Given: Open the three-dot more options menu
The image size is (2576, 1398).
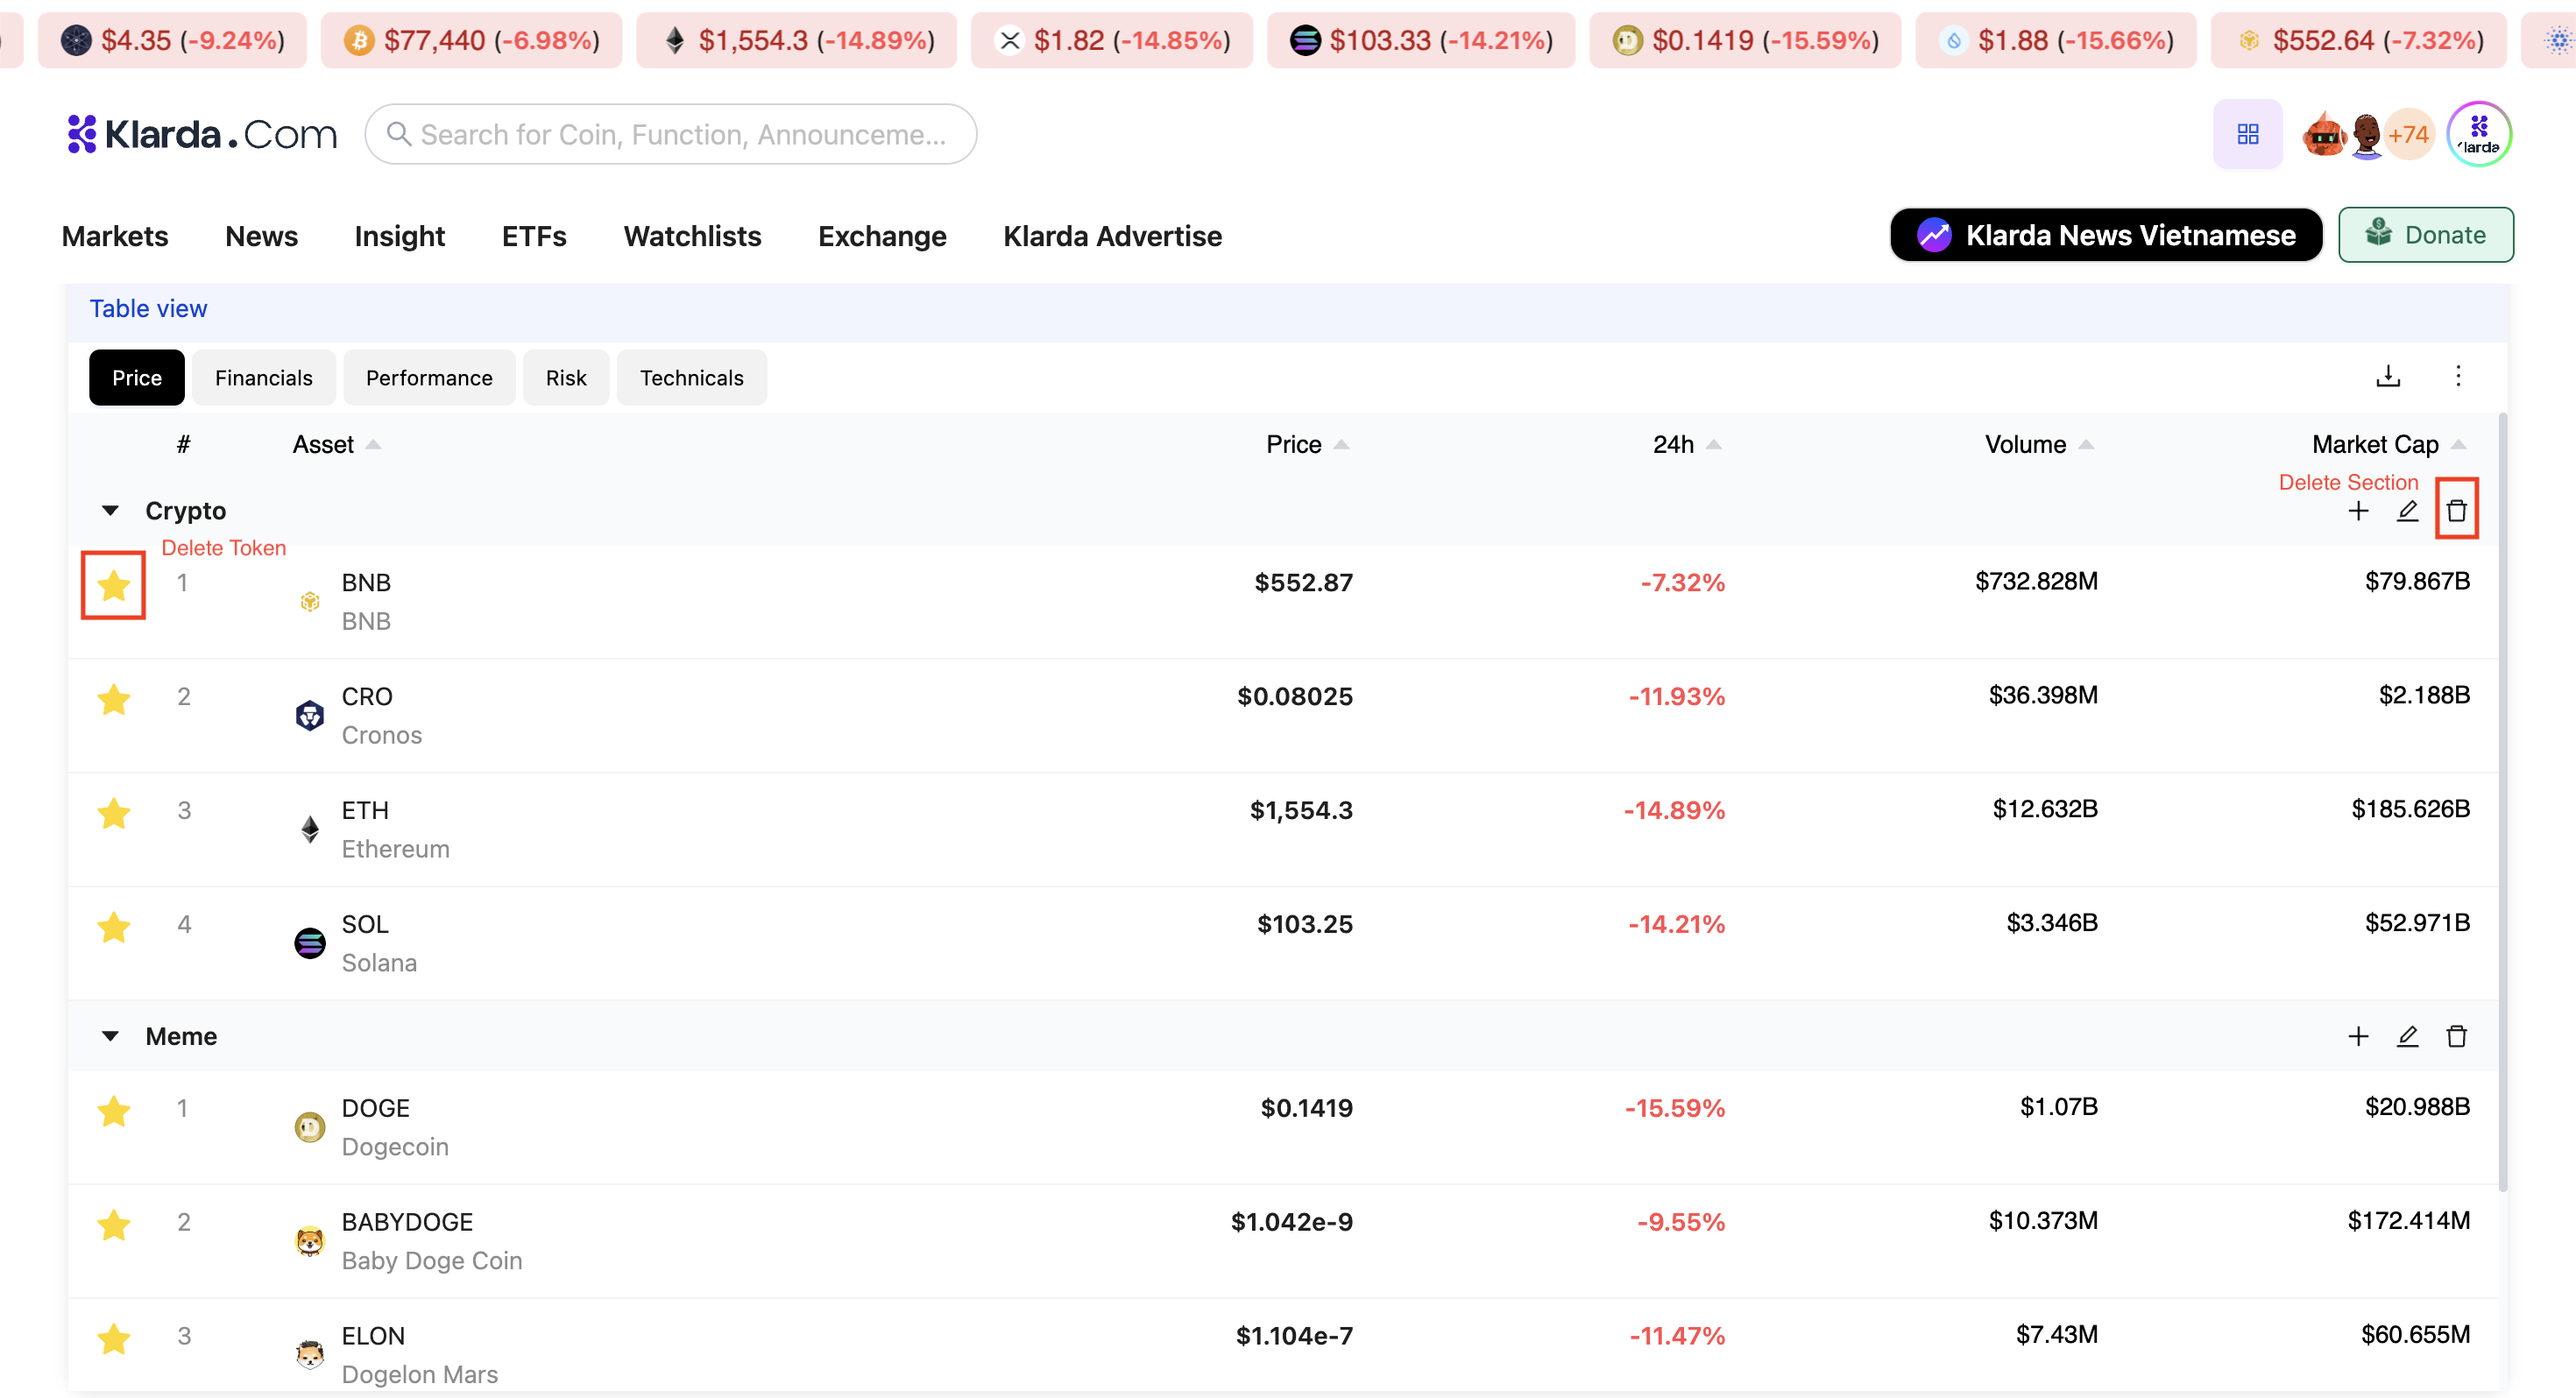Looking at the screenshot, I should pos(2458,376).
